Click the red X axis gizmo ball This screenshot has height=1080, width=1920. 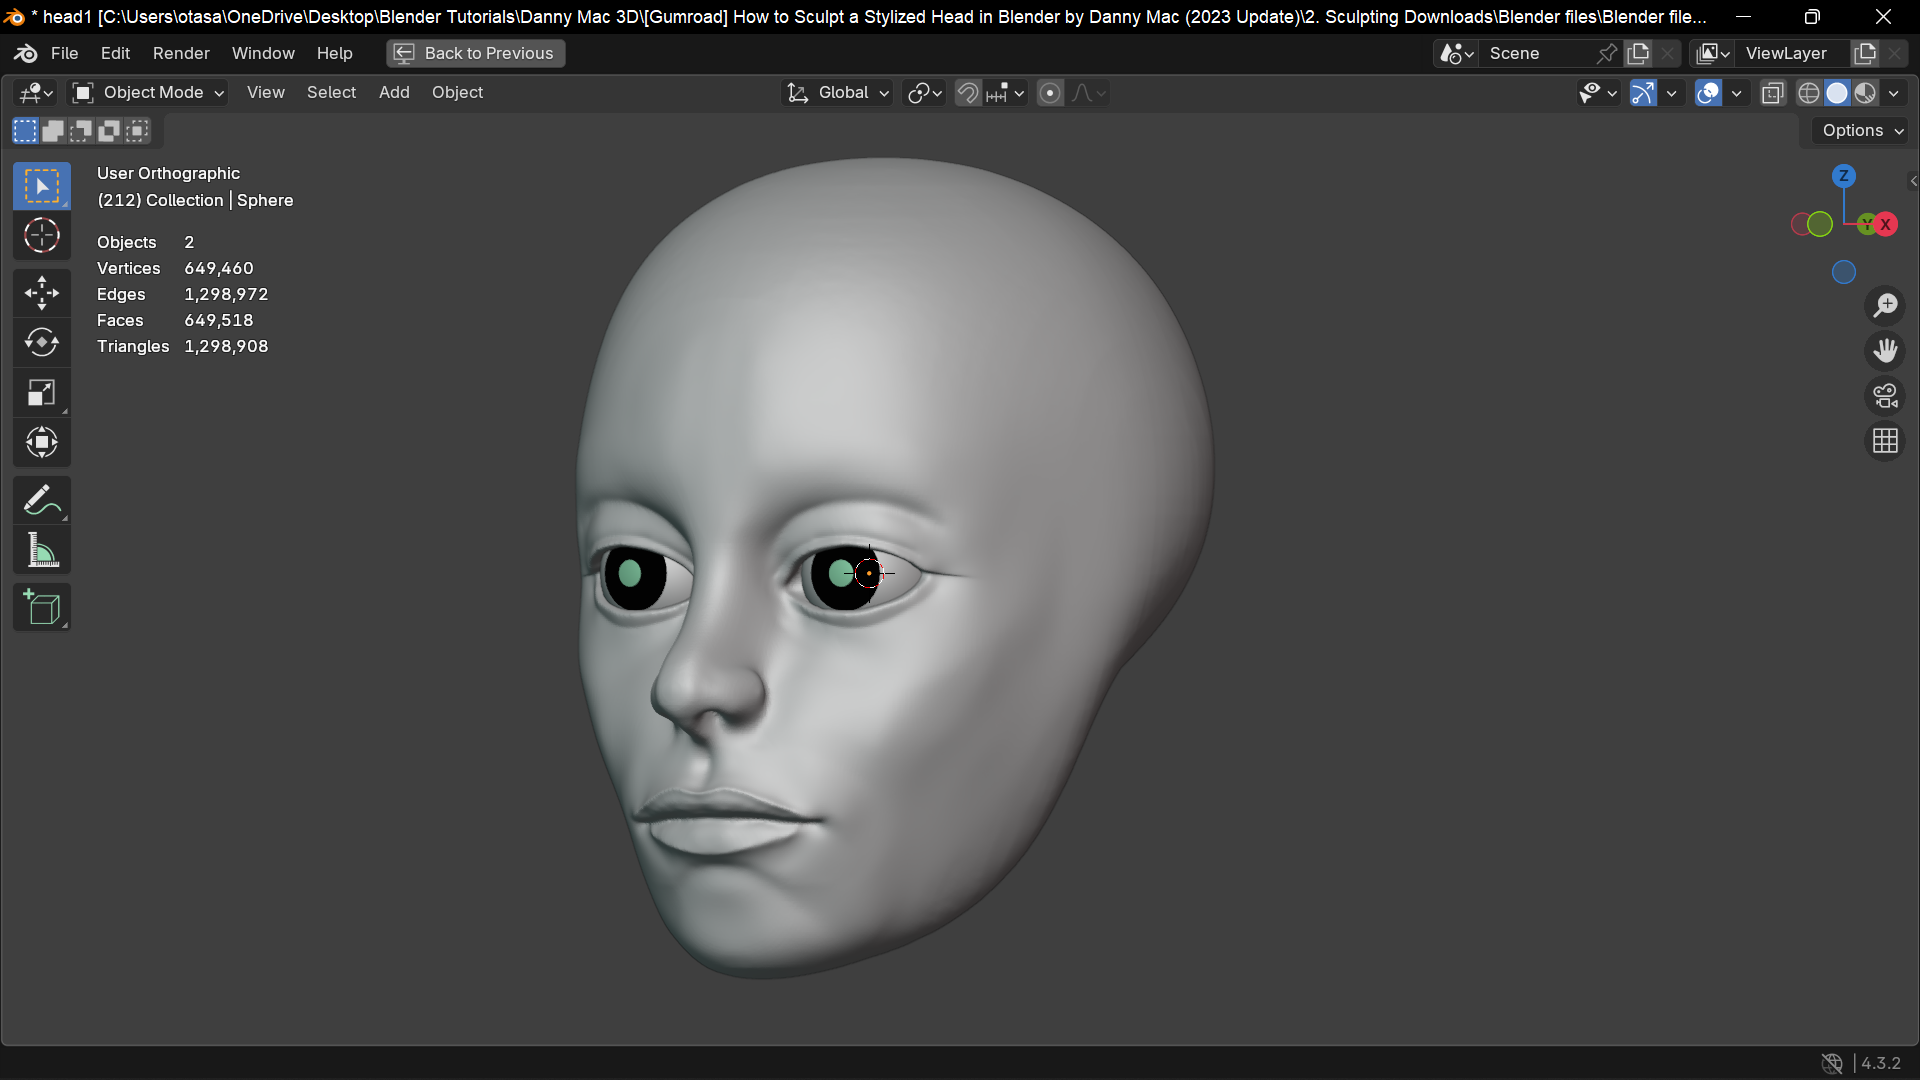(1886, 224)
